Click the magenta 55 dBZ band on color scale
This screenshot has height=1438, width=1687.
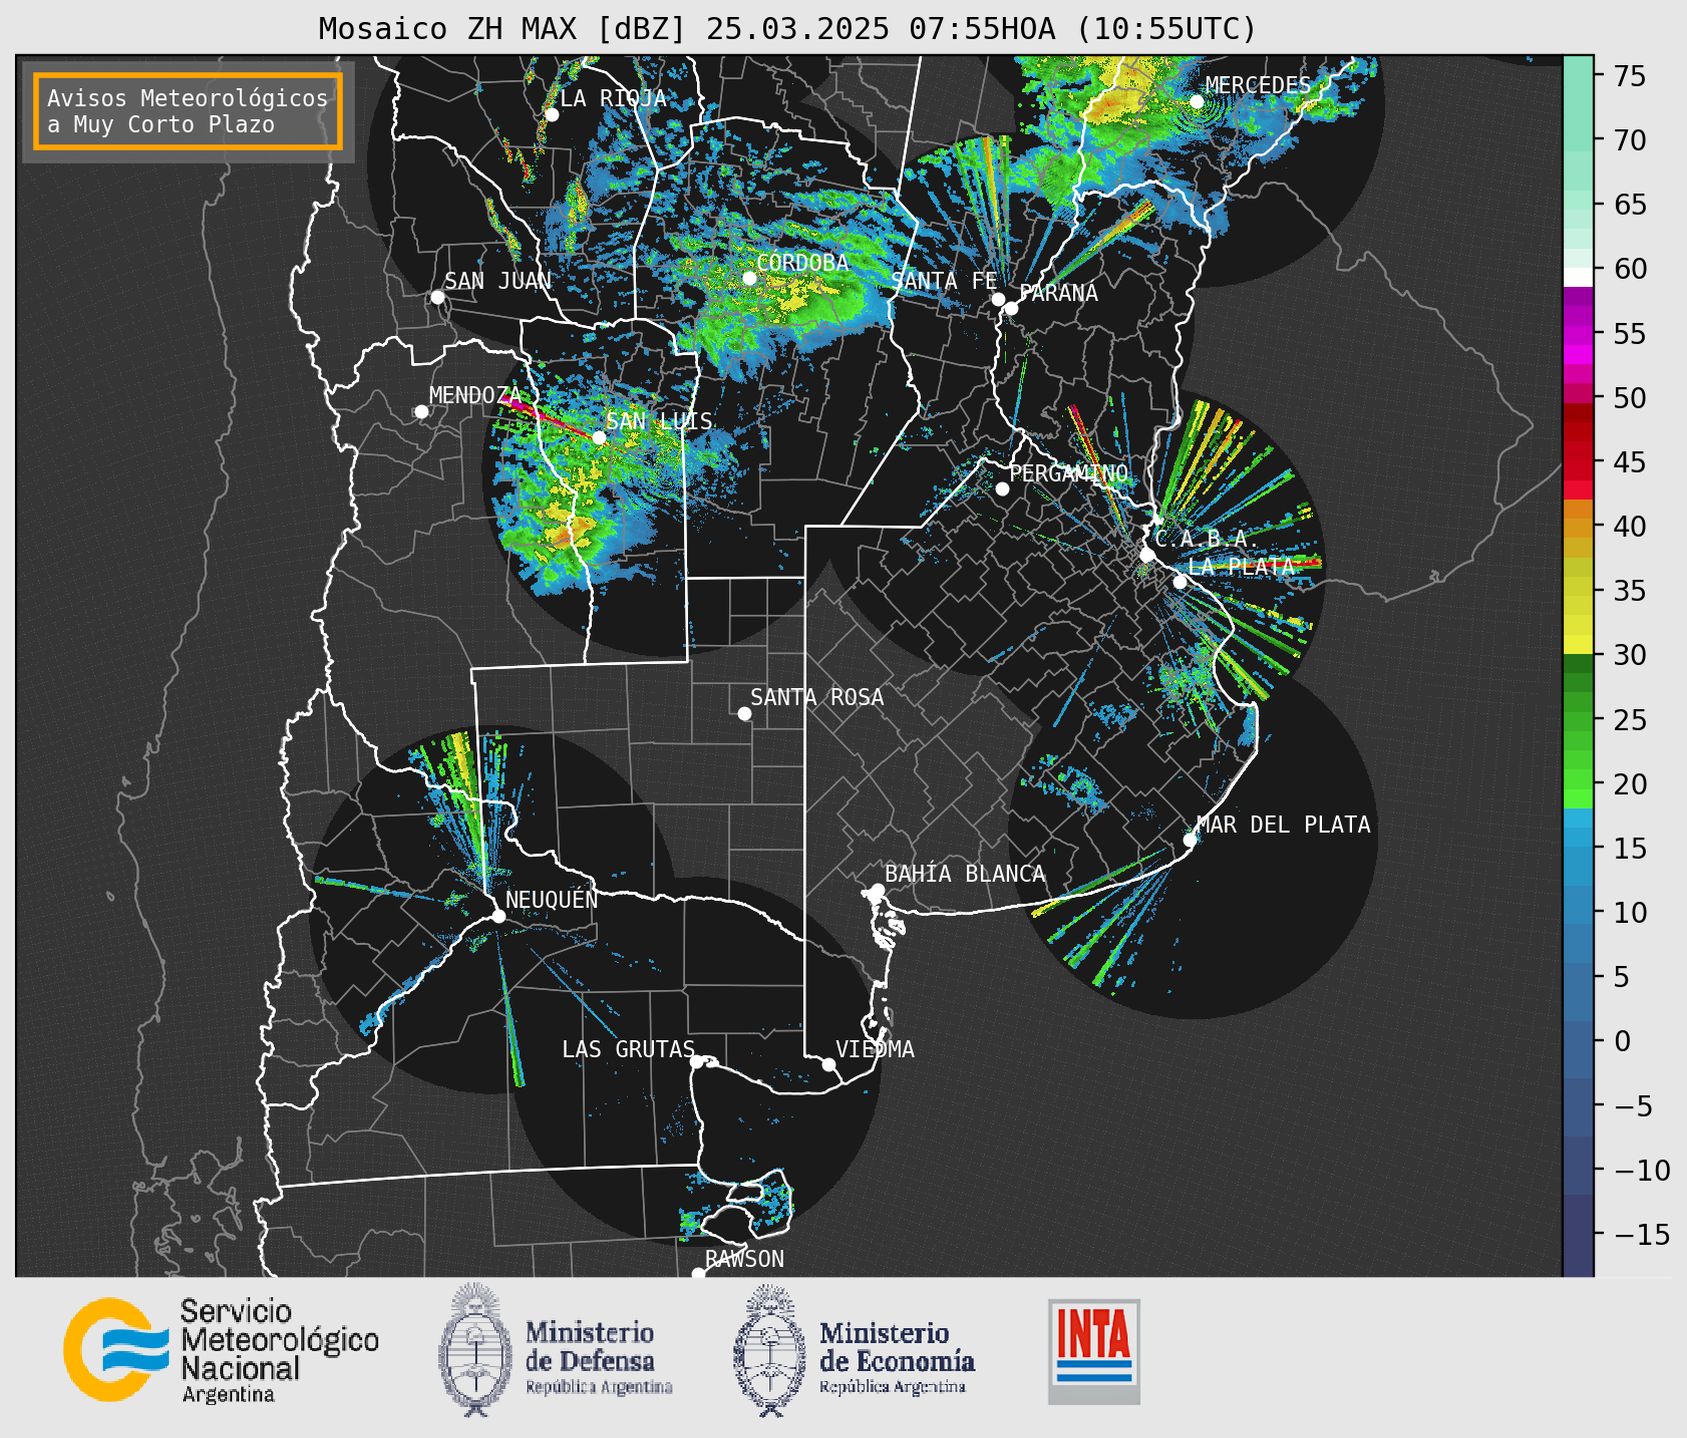pyautogui.click(x=1577, y=333)
